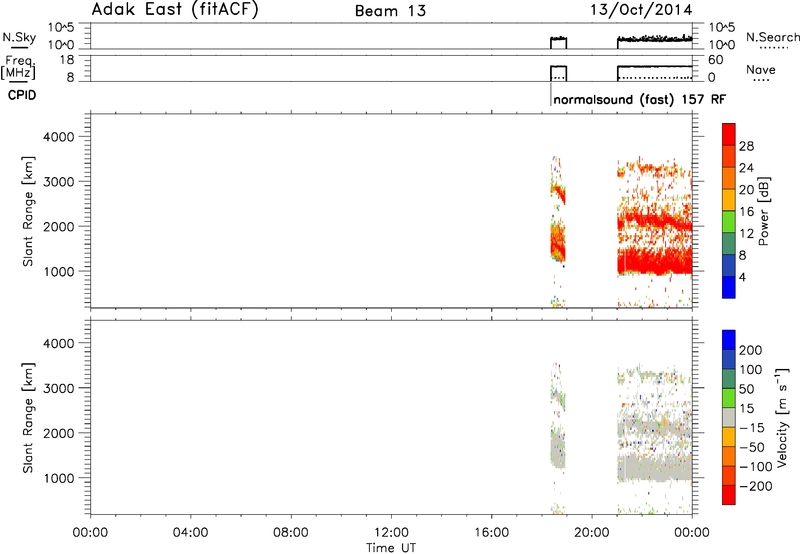This screenshot has height=554, width=800.
Task: Click the 'Nave' legend label
Action: [x=761, y=69]
